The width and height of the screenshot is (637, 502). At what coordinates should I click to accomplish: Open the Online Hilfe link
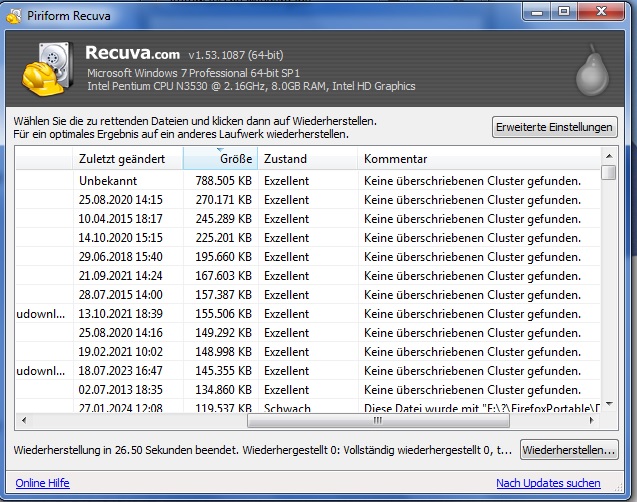click(43, 483)
